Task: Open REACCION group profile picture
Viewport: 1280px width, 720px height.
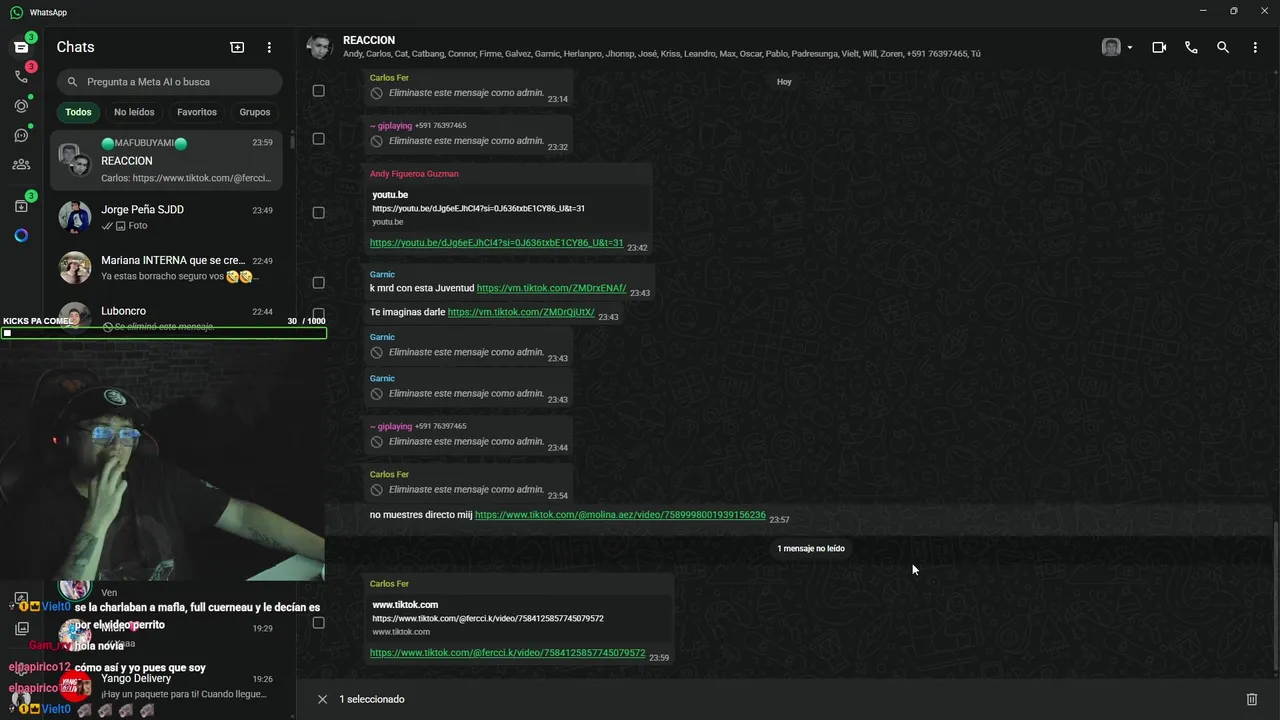Action: coord(319,47)
